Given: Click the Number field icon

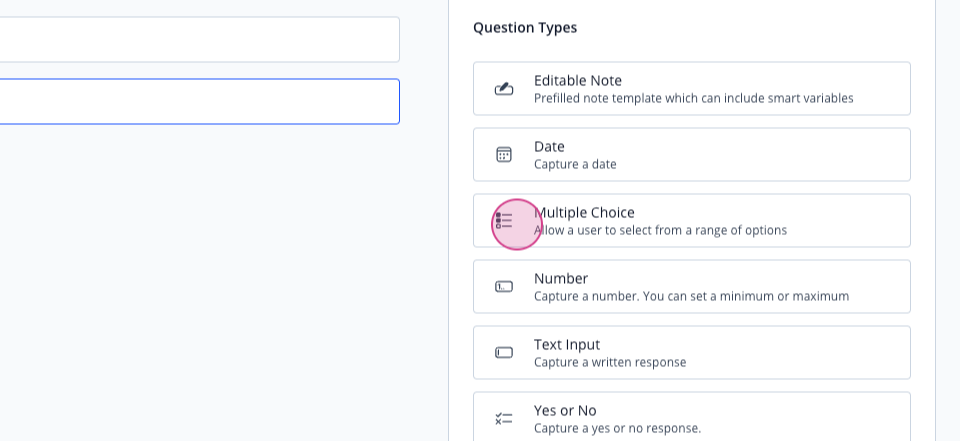Looking at the screenshot, I should (x=504, y=287).
